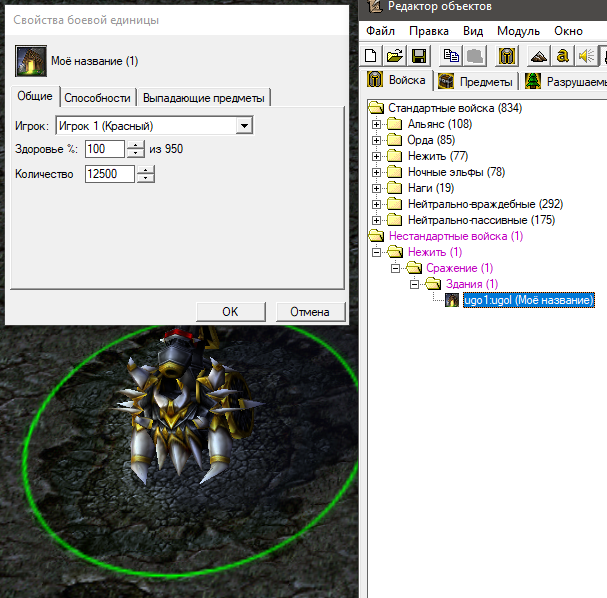Open the Вид menu

coord(473,31)
